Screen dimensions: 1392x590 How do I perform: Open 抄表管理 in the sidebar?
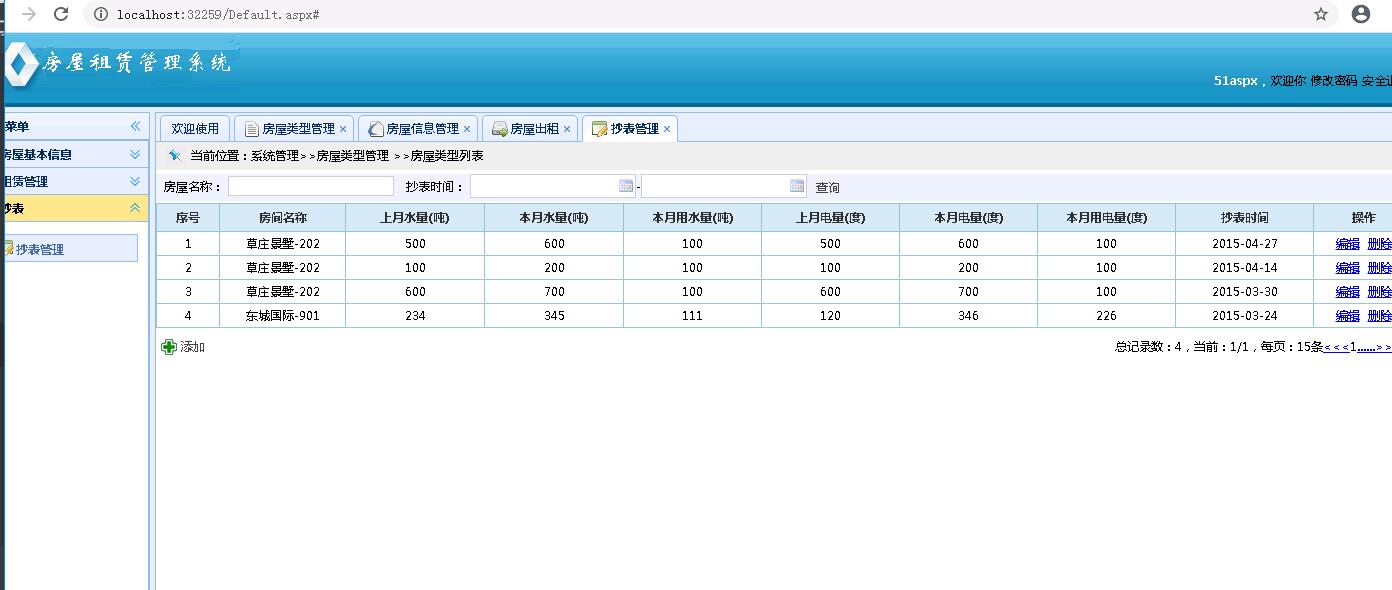point(40,249)
